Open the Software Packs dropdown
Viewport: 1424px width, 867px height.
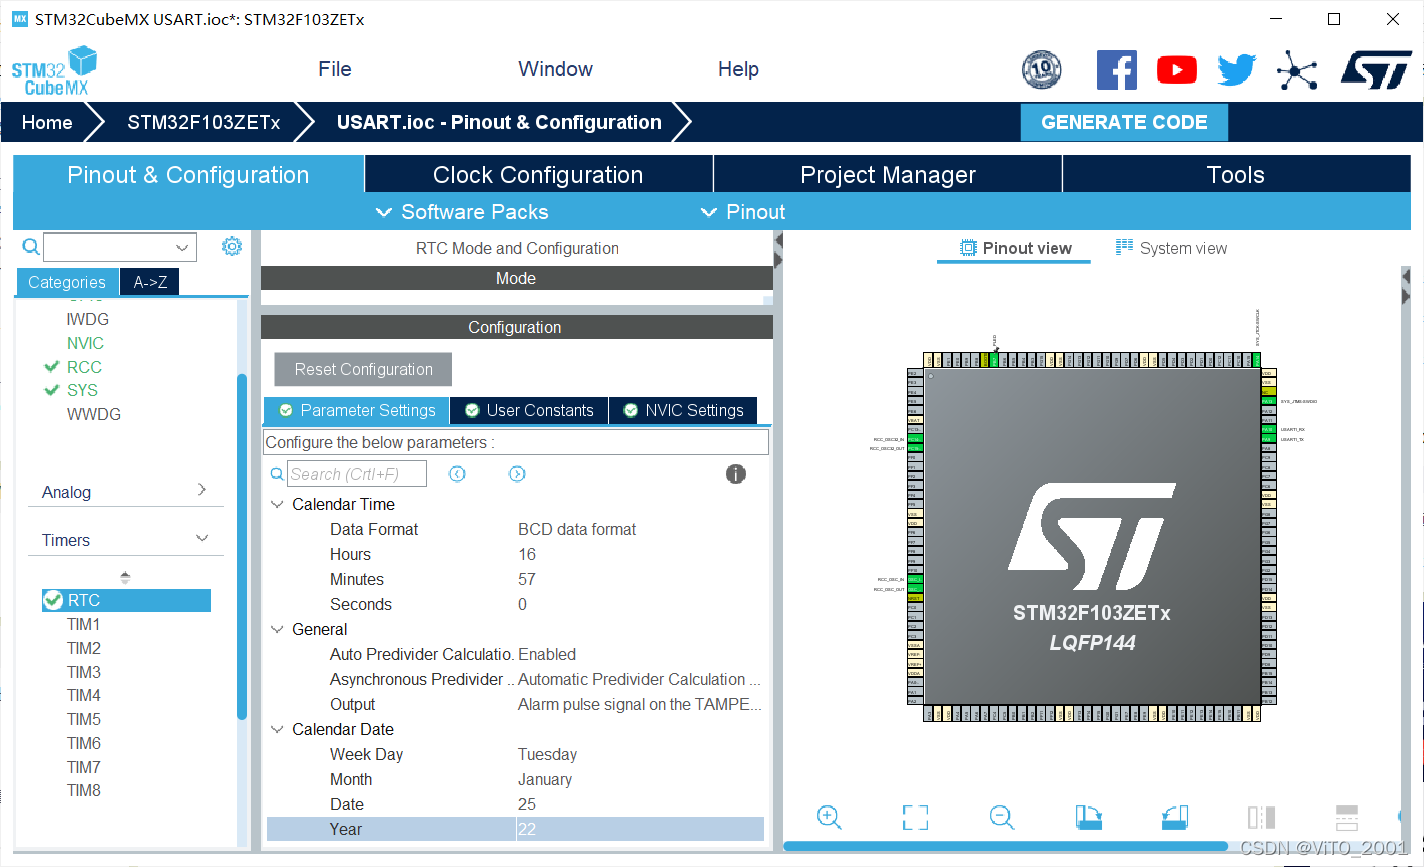[x=462, y=212]
